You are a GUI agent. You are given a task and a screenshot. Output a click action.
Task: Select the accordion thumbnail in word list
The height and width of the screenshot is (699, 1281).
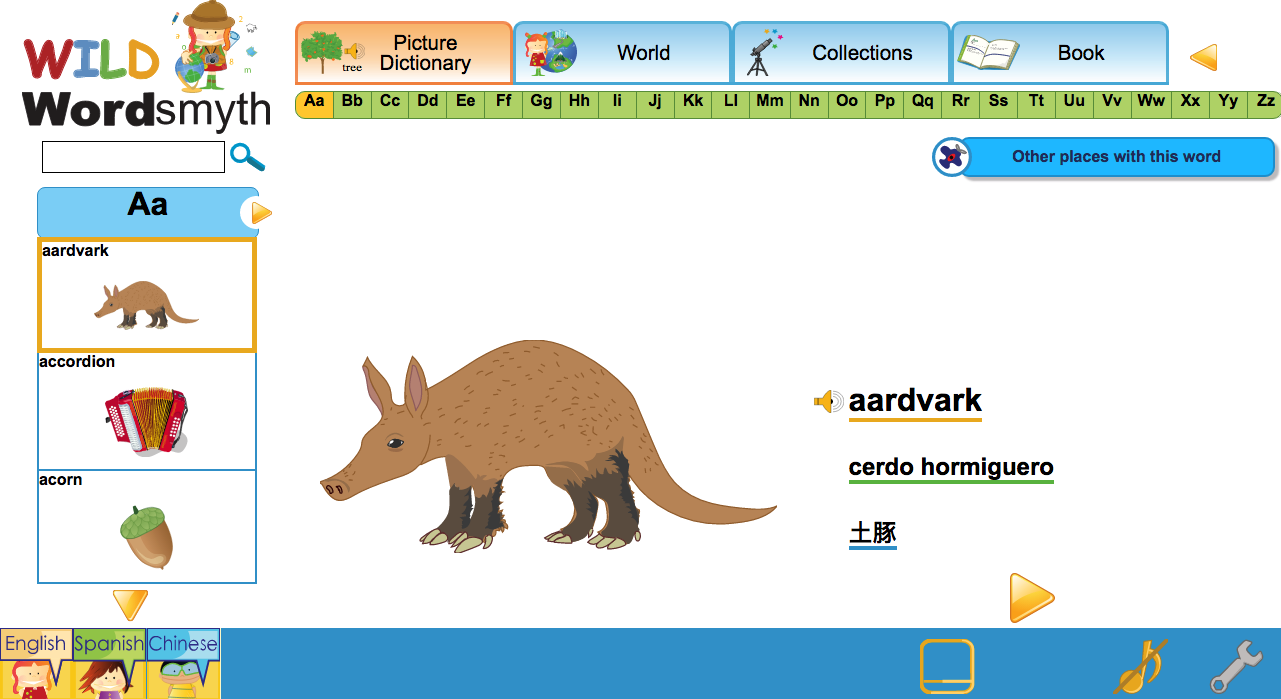point(147,411)
